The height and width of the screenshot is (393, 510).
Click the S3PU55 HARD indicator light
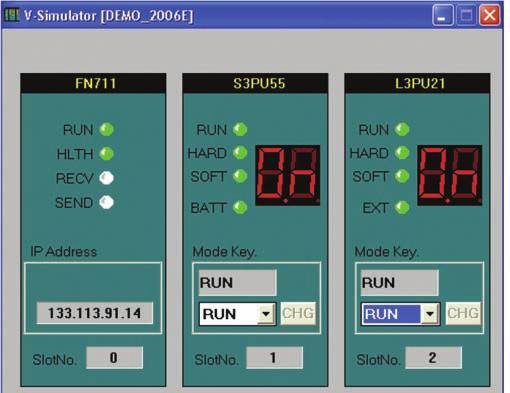240,153
